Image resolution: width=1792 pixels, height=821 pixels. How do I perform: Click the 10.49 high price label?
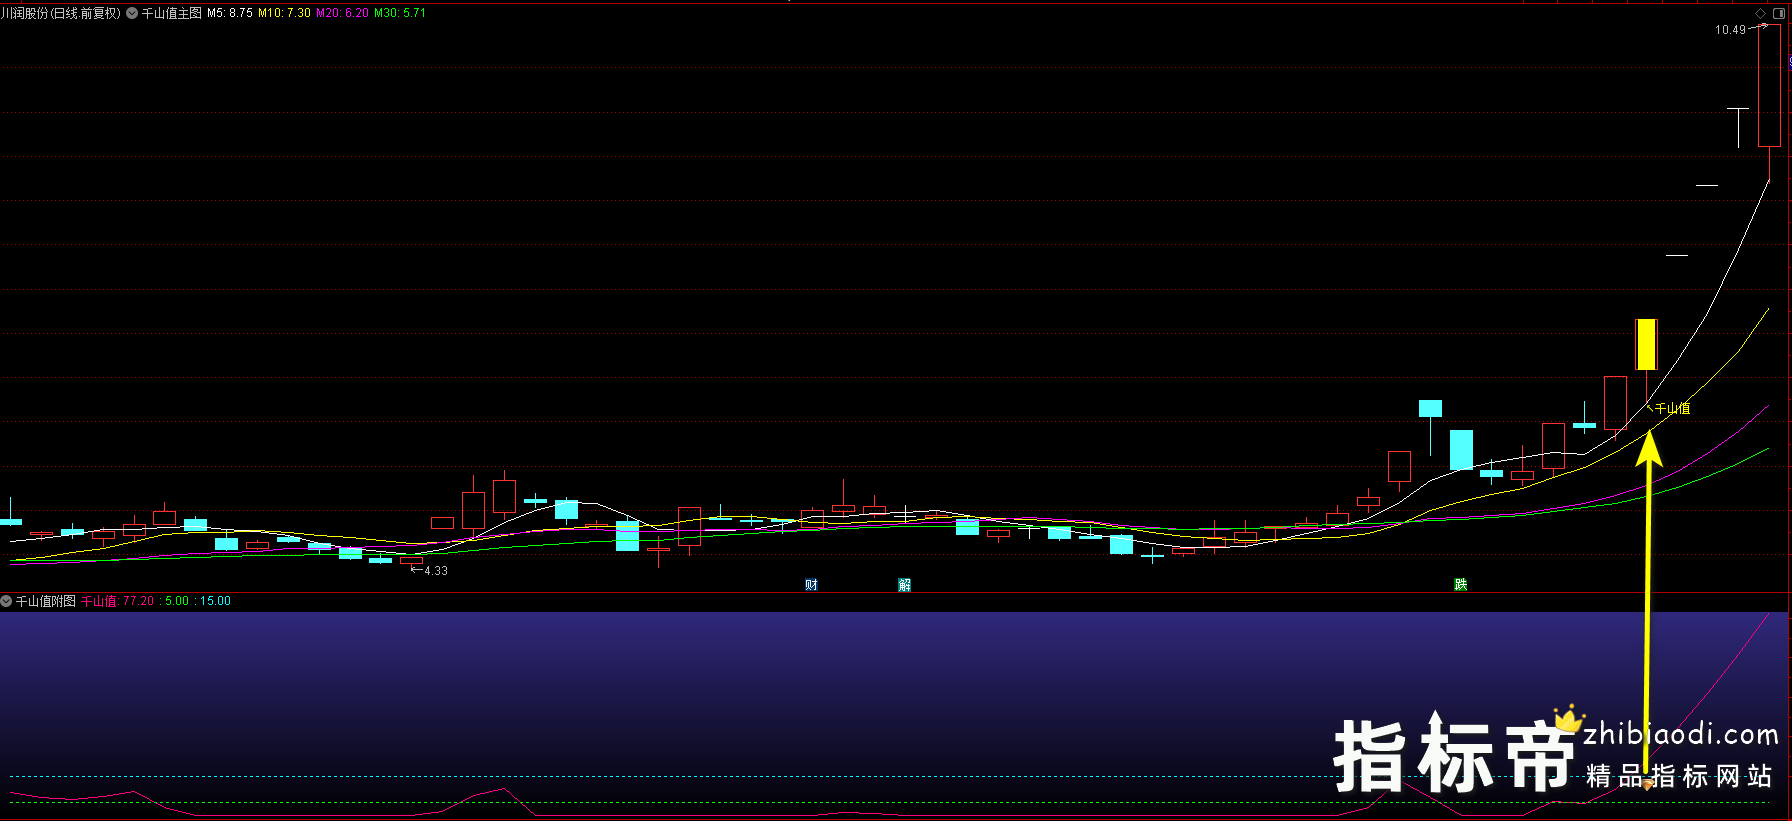[1730, 30]
